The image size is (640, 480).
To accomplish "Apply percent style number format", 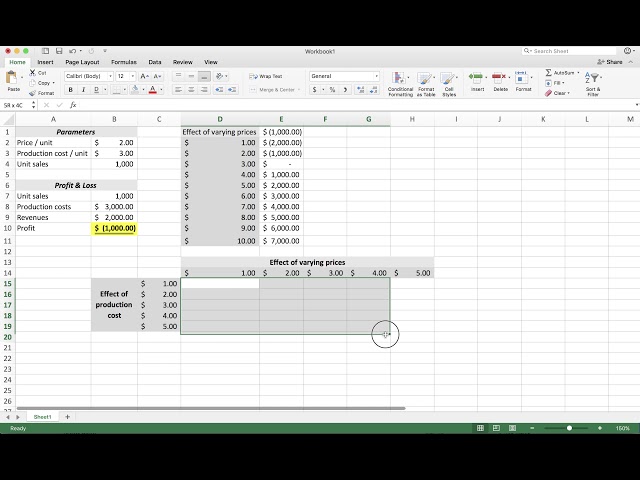I will (x=333, y=90).
